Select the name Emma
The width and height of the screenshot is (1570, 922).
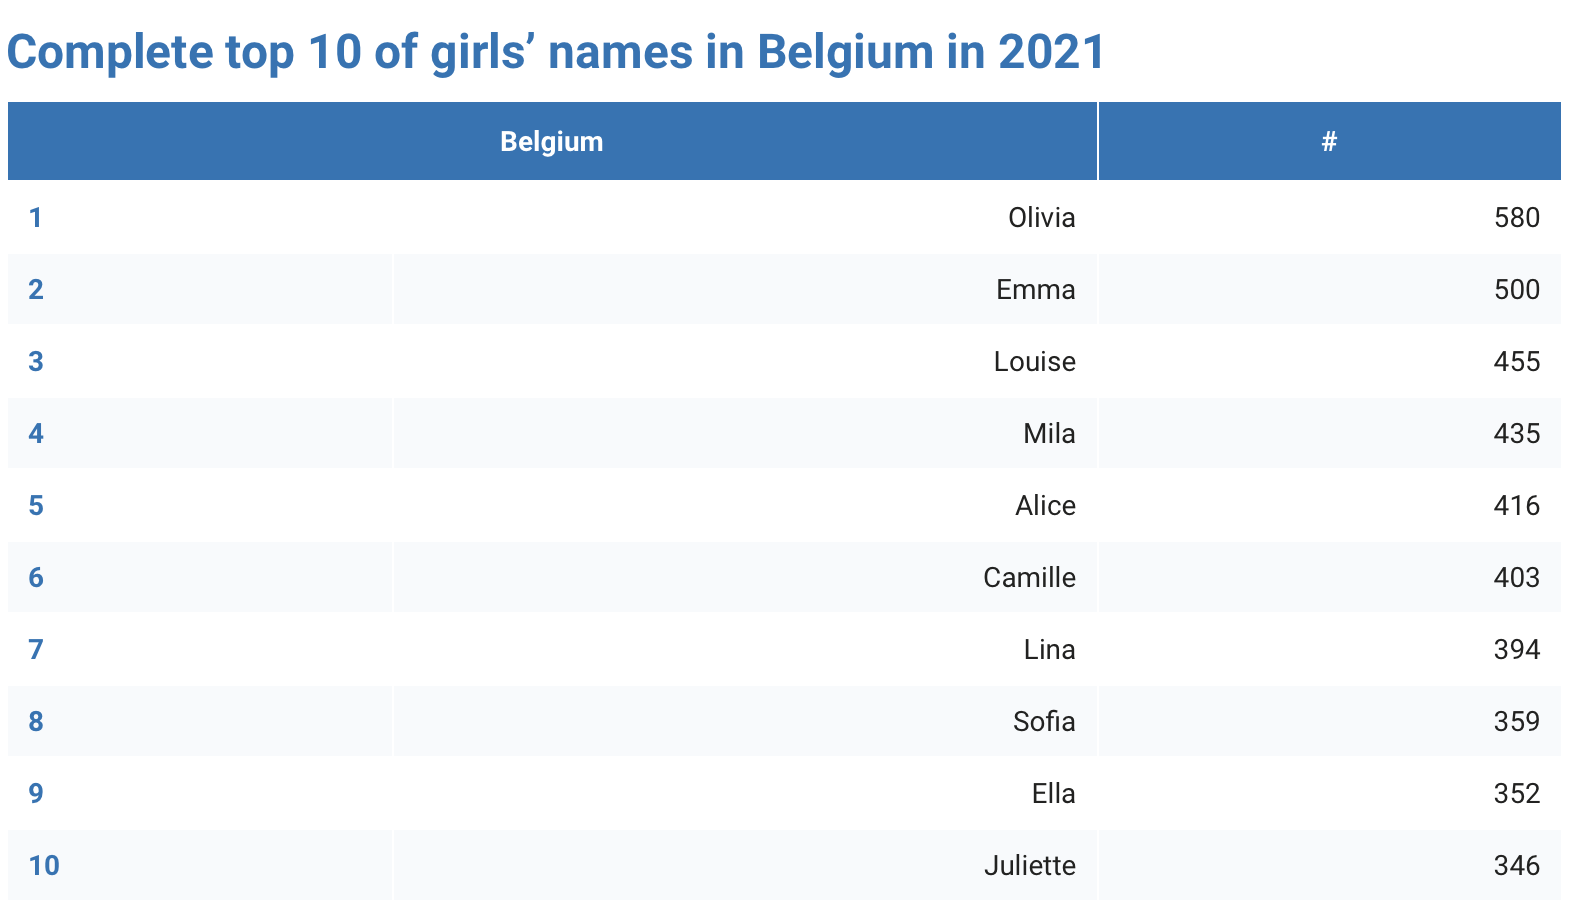1036,289
